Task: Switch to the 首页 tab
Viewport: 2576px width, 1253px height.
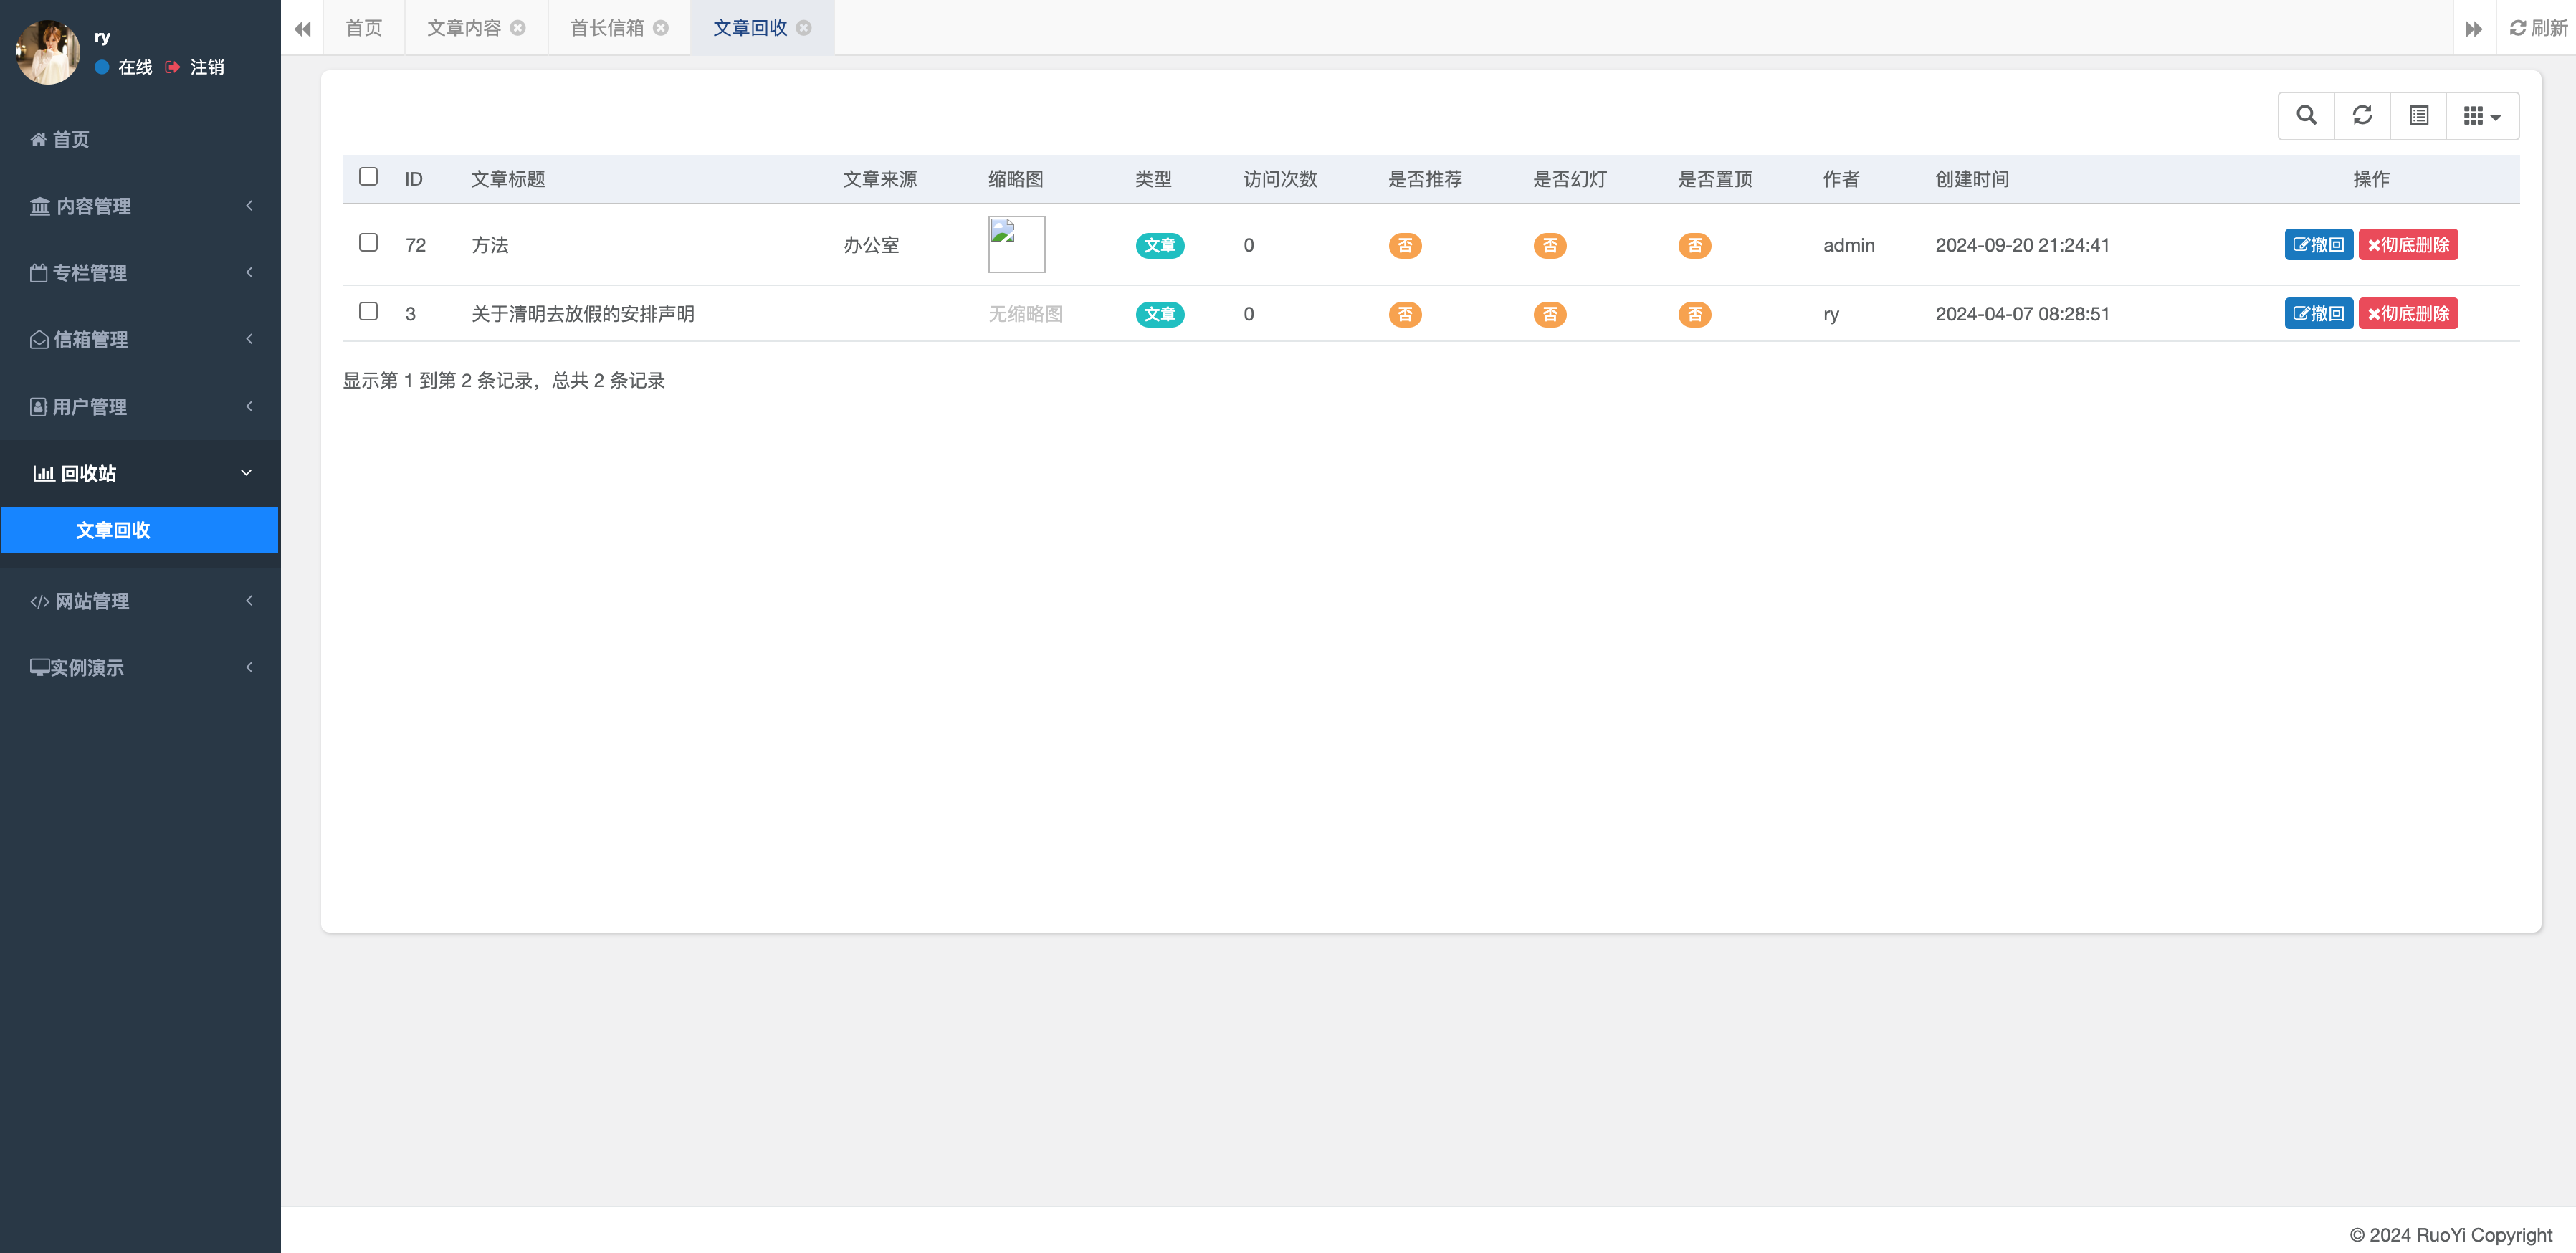Action: click(363, 28)
